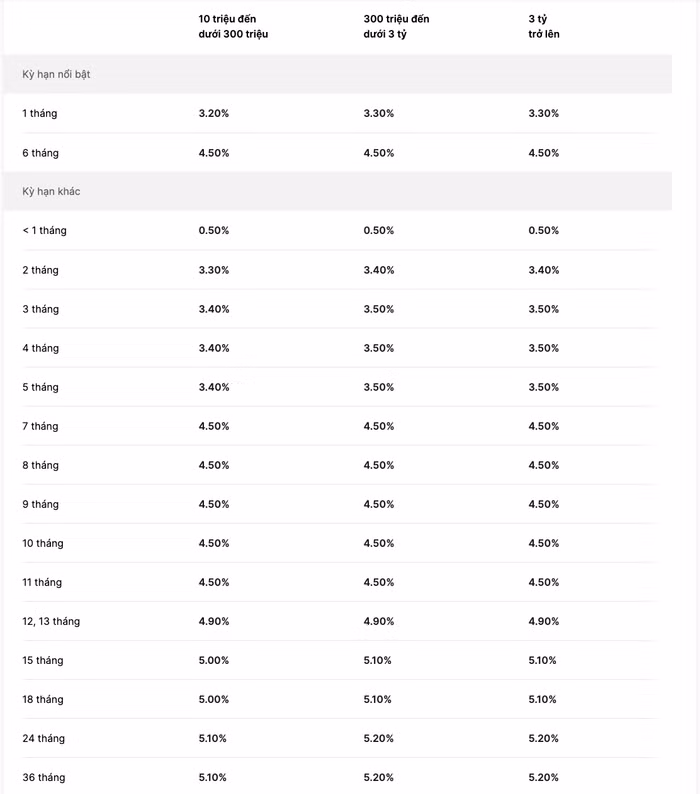Click 5.00% rate in the 15 tháng row
Viewport: 700px width, 794px height.
tap(214, 660)
